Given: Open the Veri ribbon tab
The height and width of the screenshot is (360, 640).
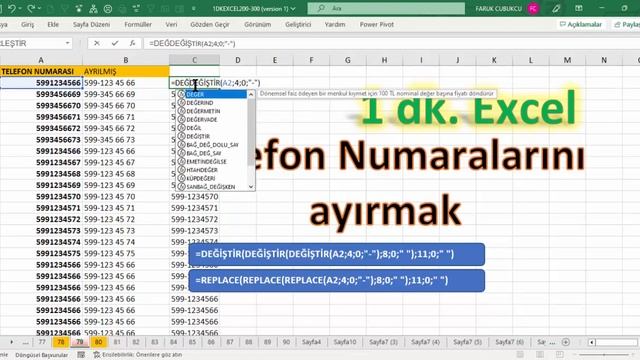Looking at the screenshot, I should (x=171, y=24).
